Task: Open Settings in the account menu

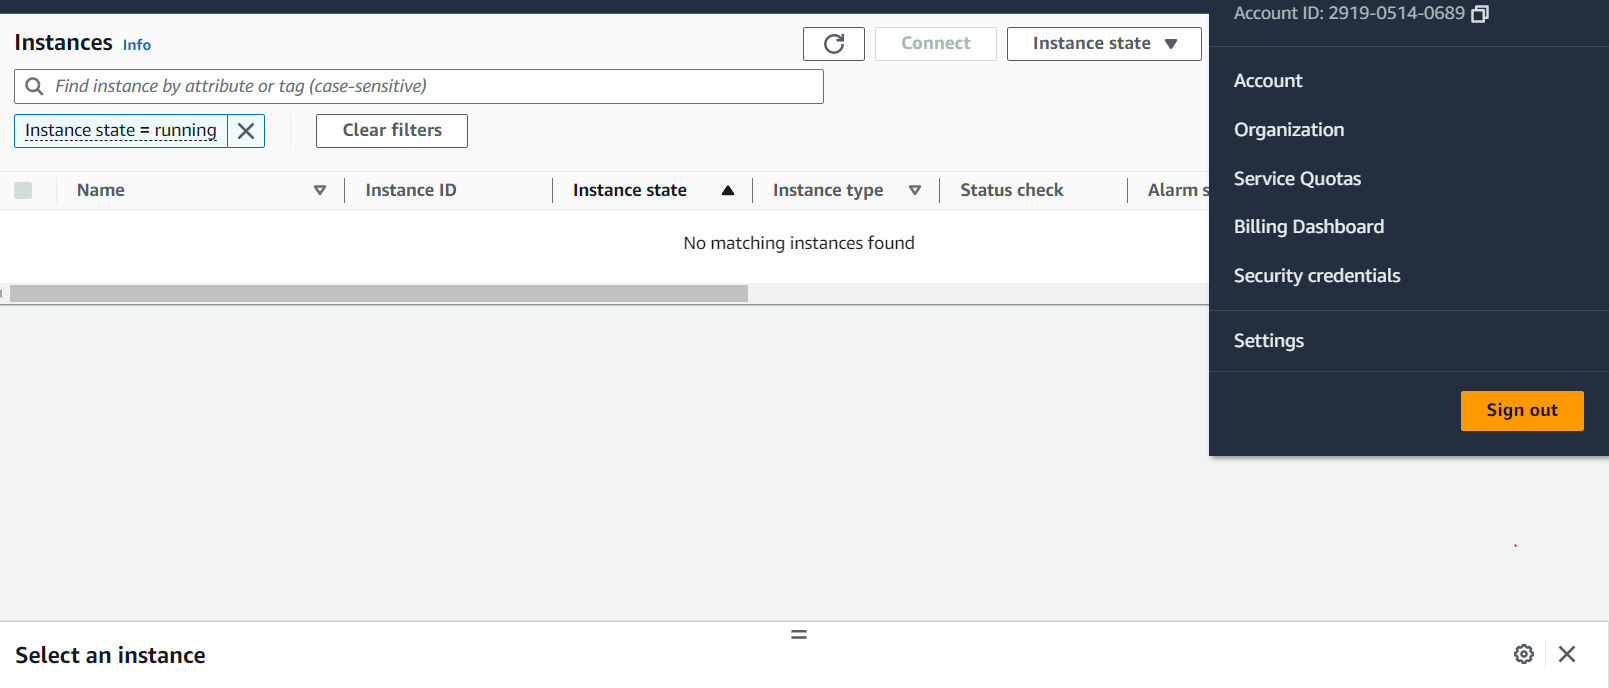Action: 1269,341
